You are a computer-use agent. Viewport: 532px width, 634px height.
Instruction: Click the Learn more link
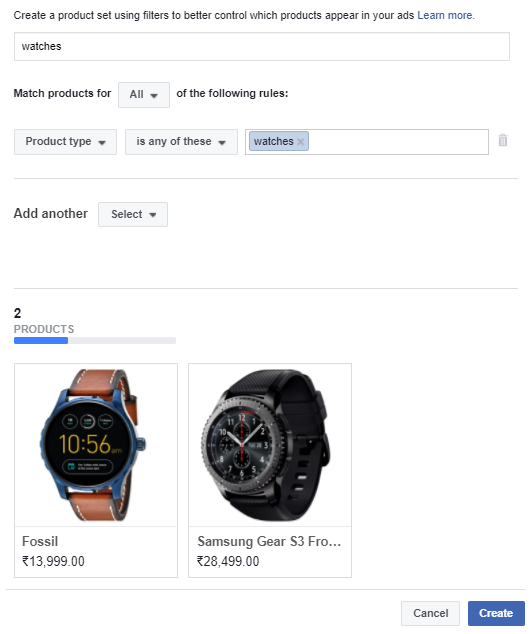pos(445,15)
